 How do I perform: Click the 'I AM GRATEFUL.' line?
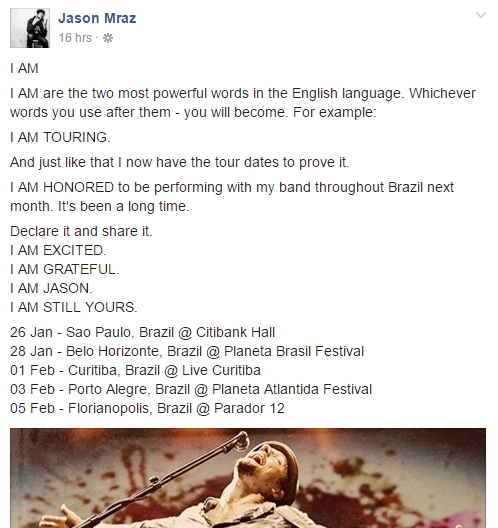pyautogui.click(x=65, y=269)
